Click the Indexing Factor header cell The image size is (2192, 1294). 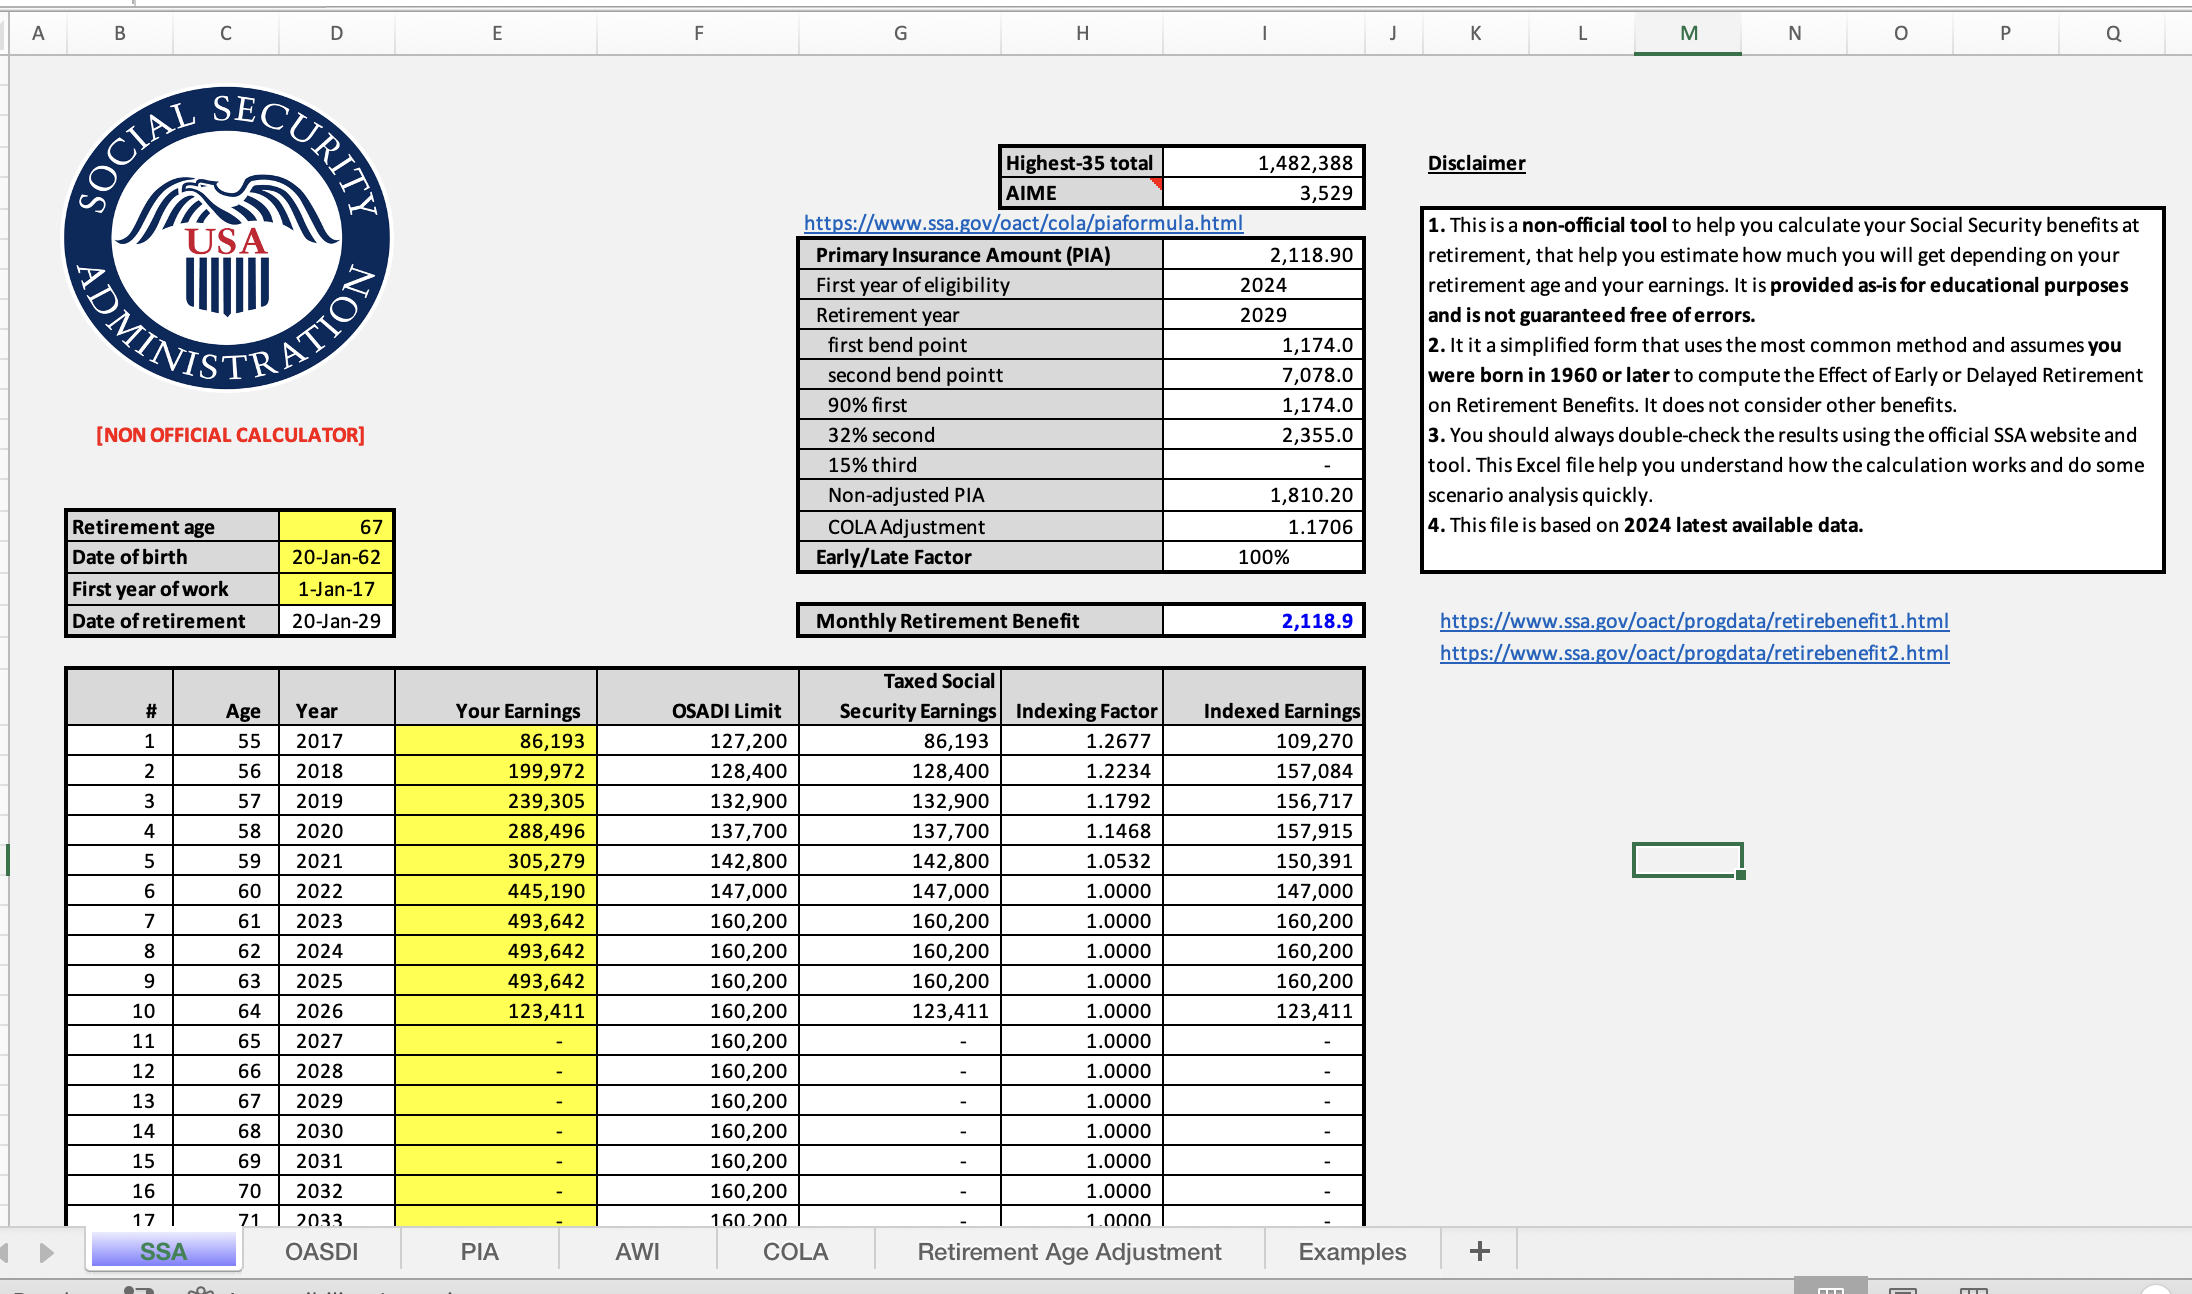point(1082,698)
